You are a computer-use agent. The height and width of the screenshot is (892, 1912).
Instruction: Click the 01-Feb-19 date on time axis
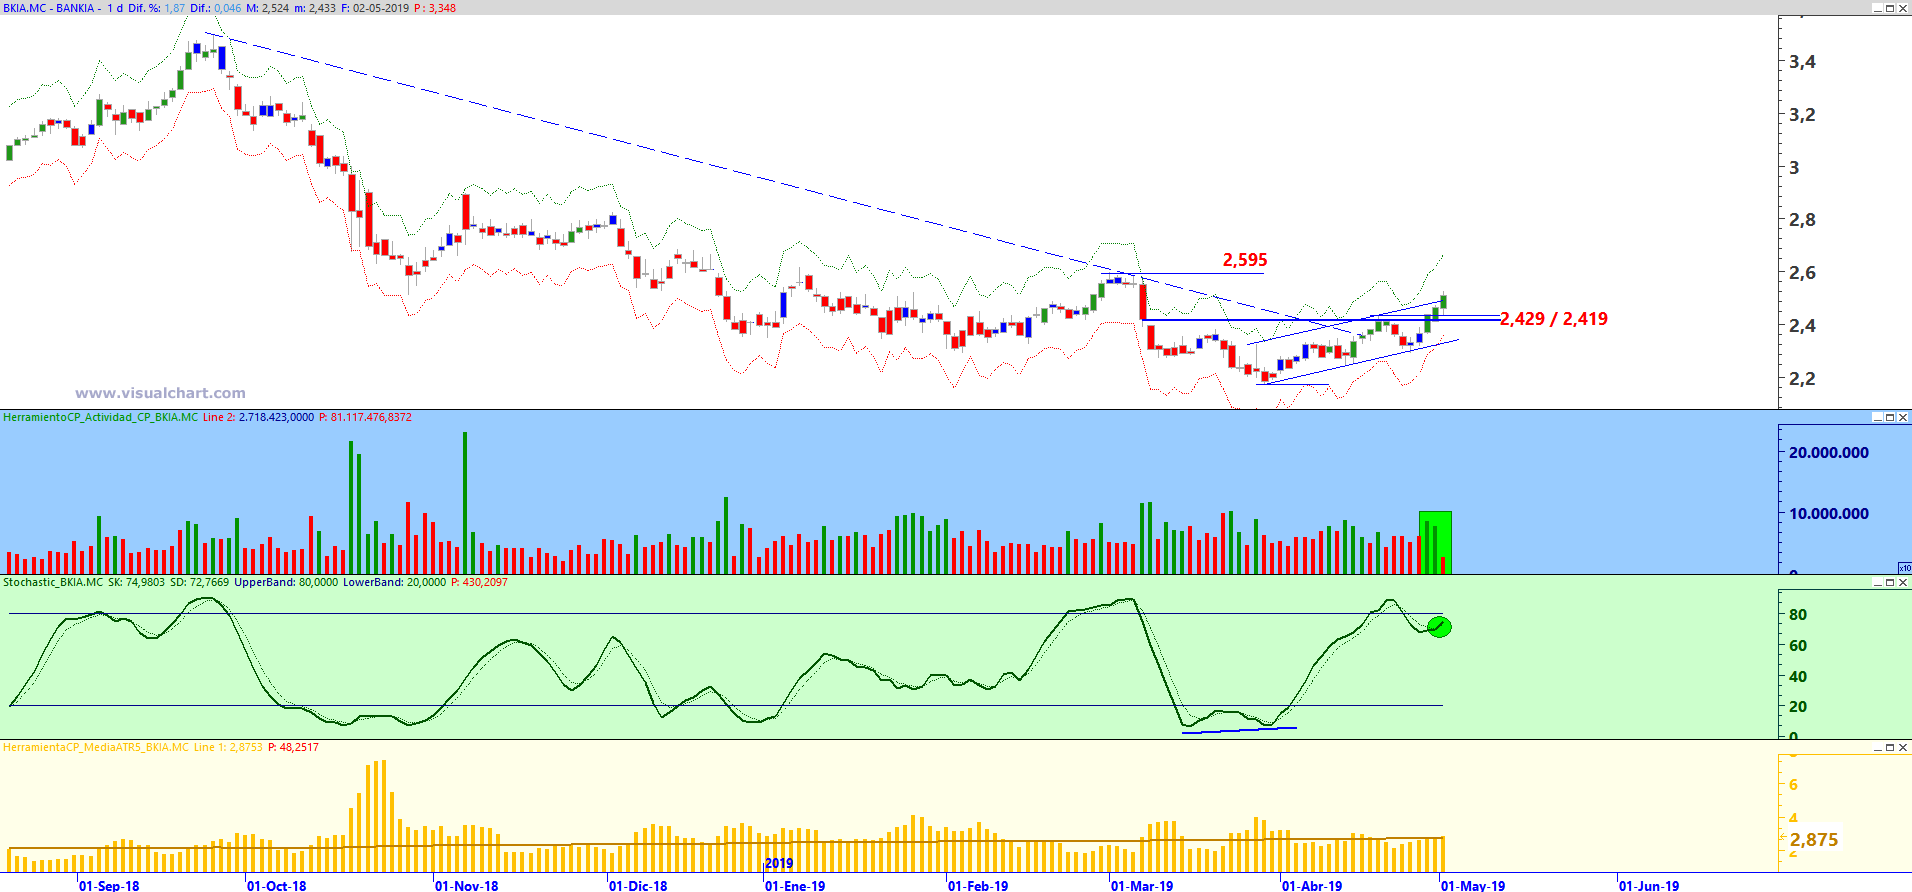point(978,885)
